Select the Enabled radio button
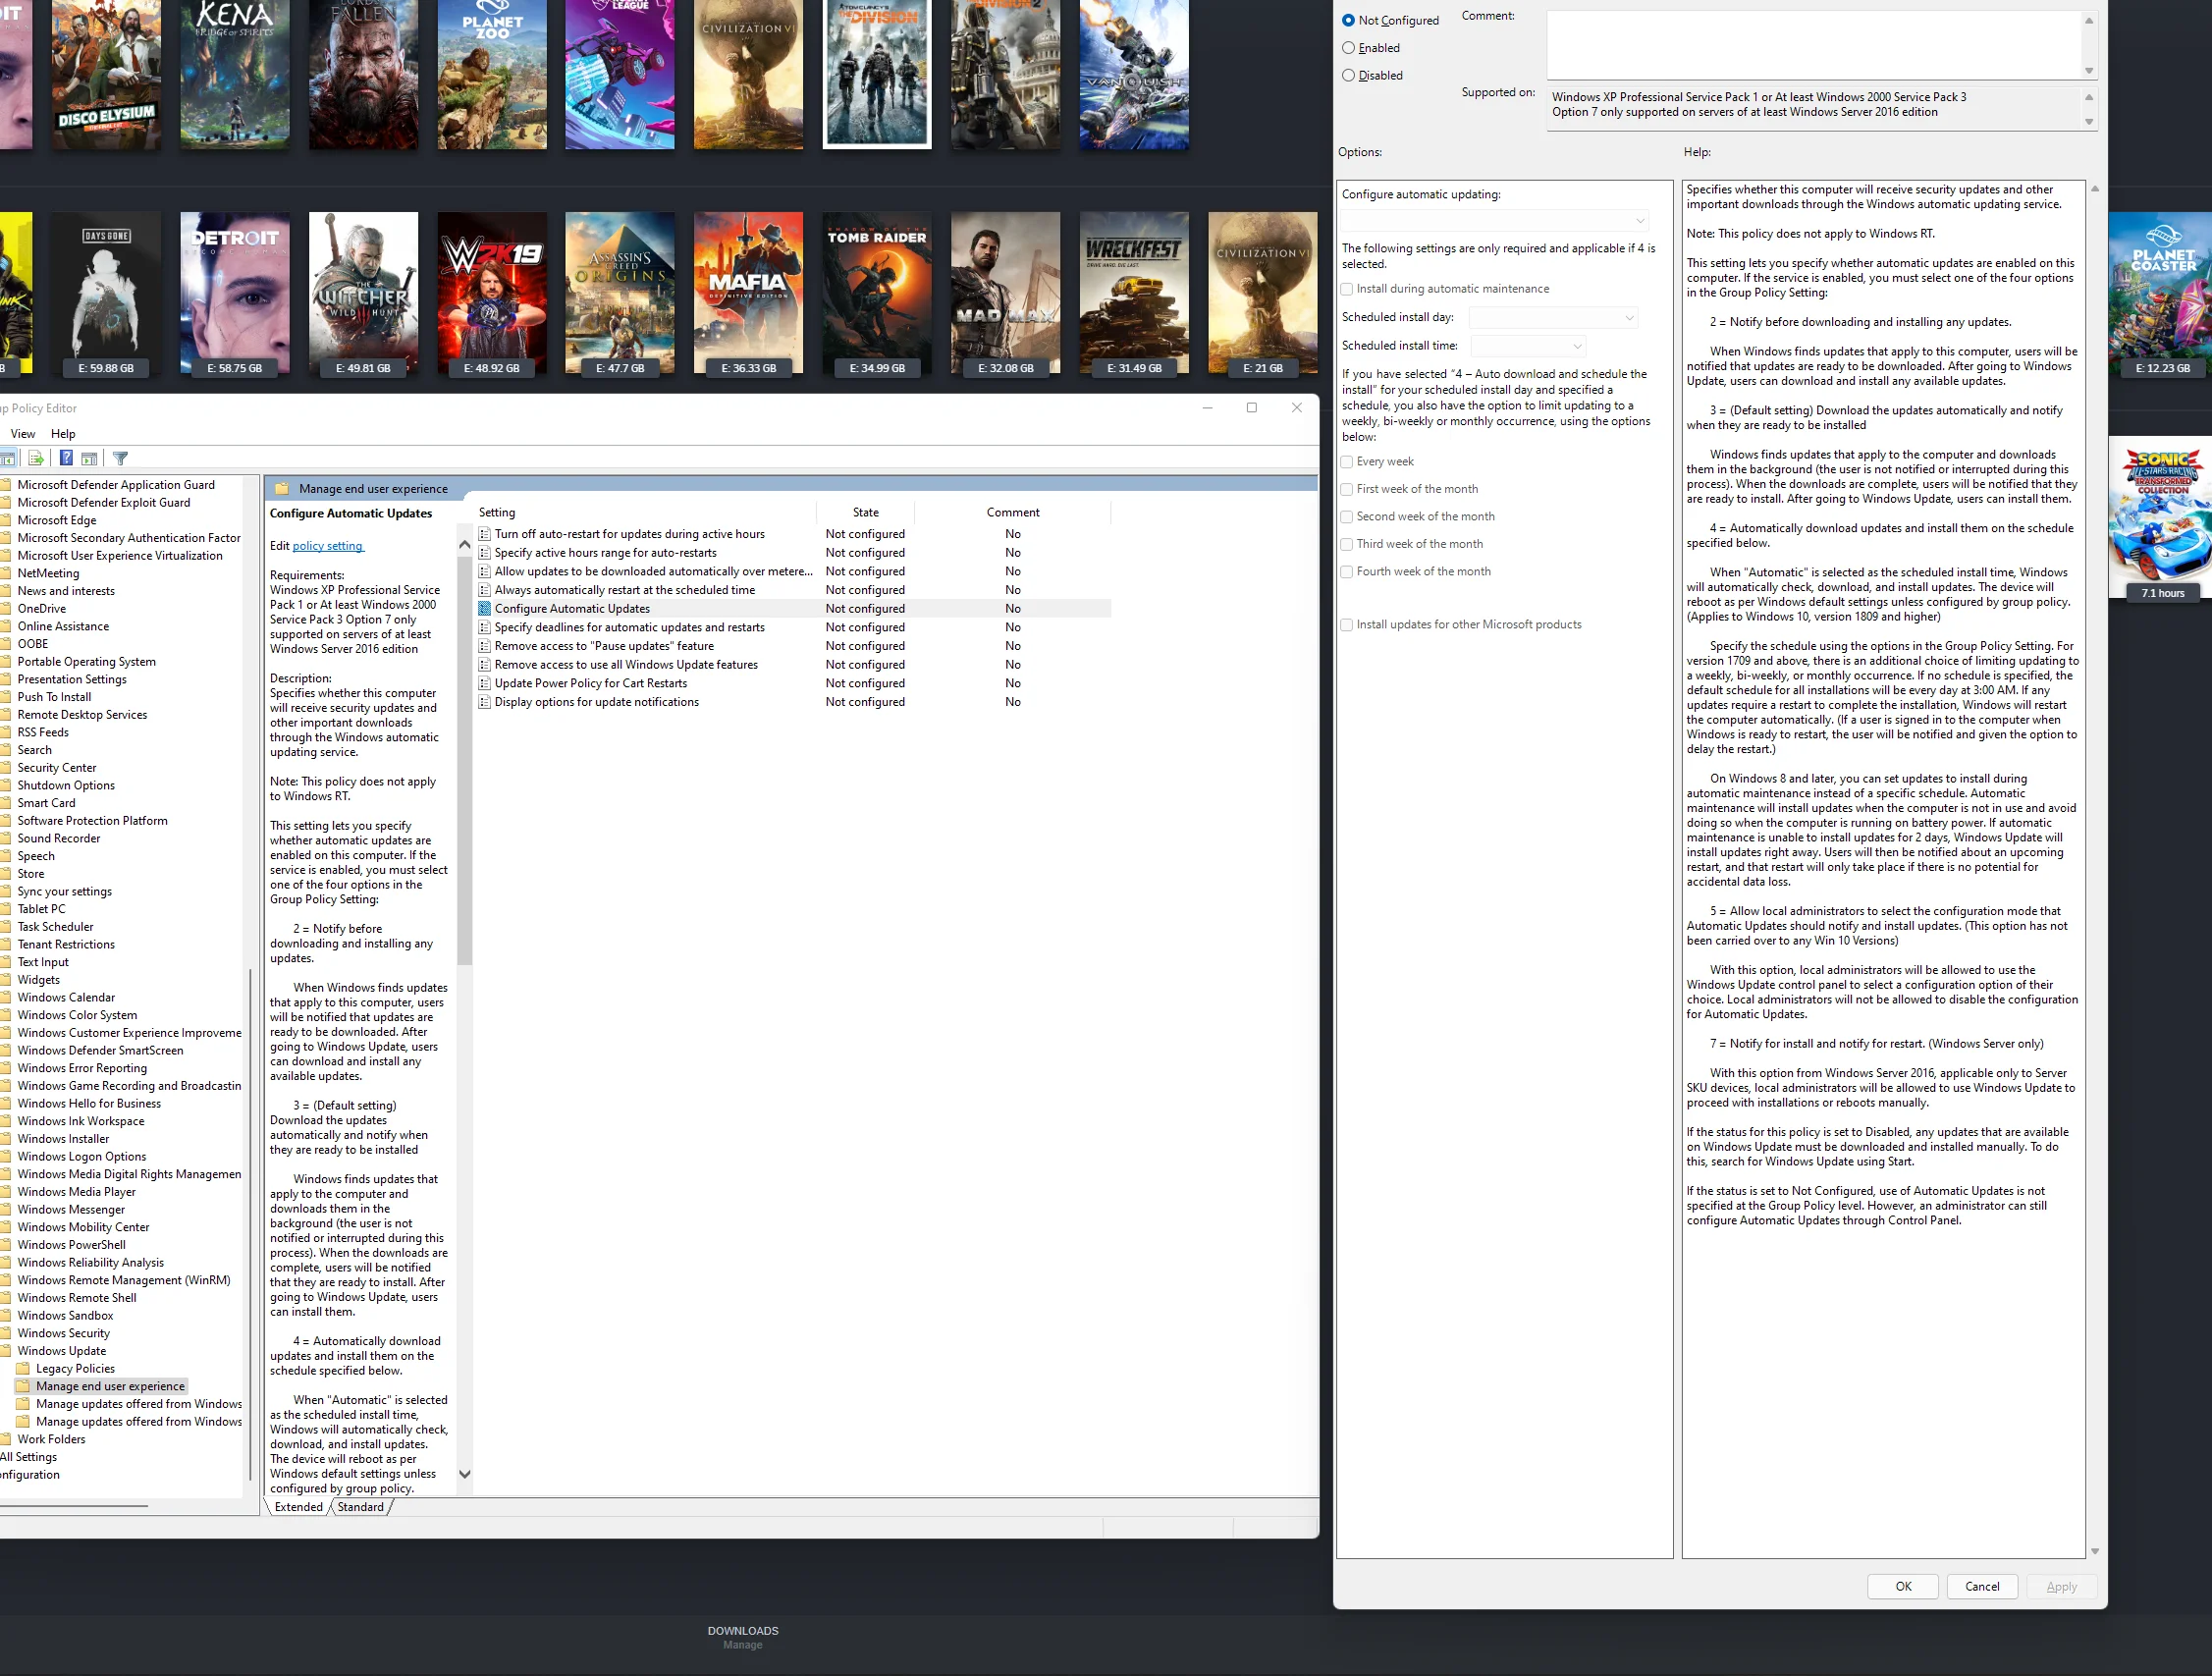 pyautogui.click(x=1348, y=48)
